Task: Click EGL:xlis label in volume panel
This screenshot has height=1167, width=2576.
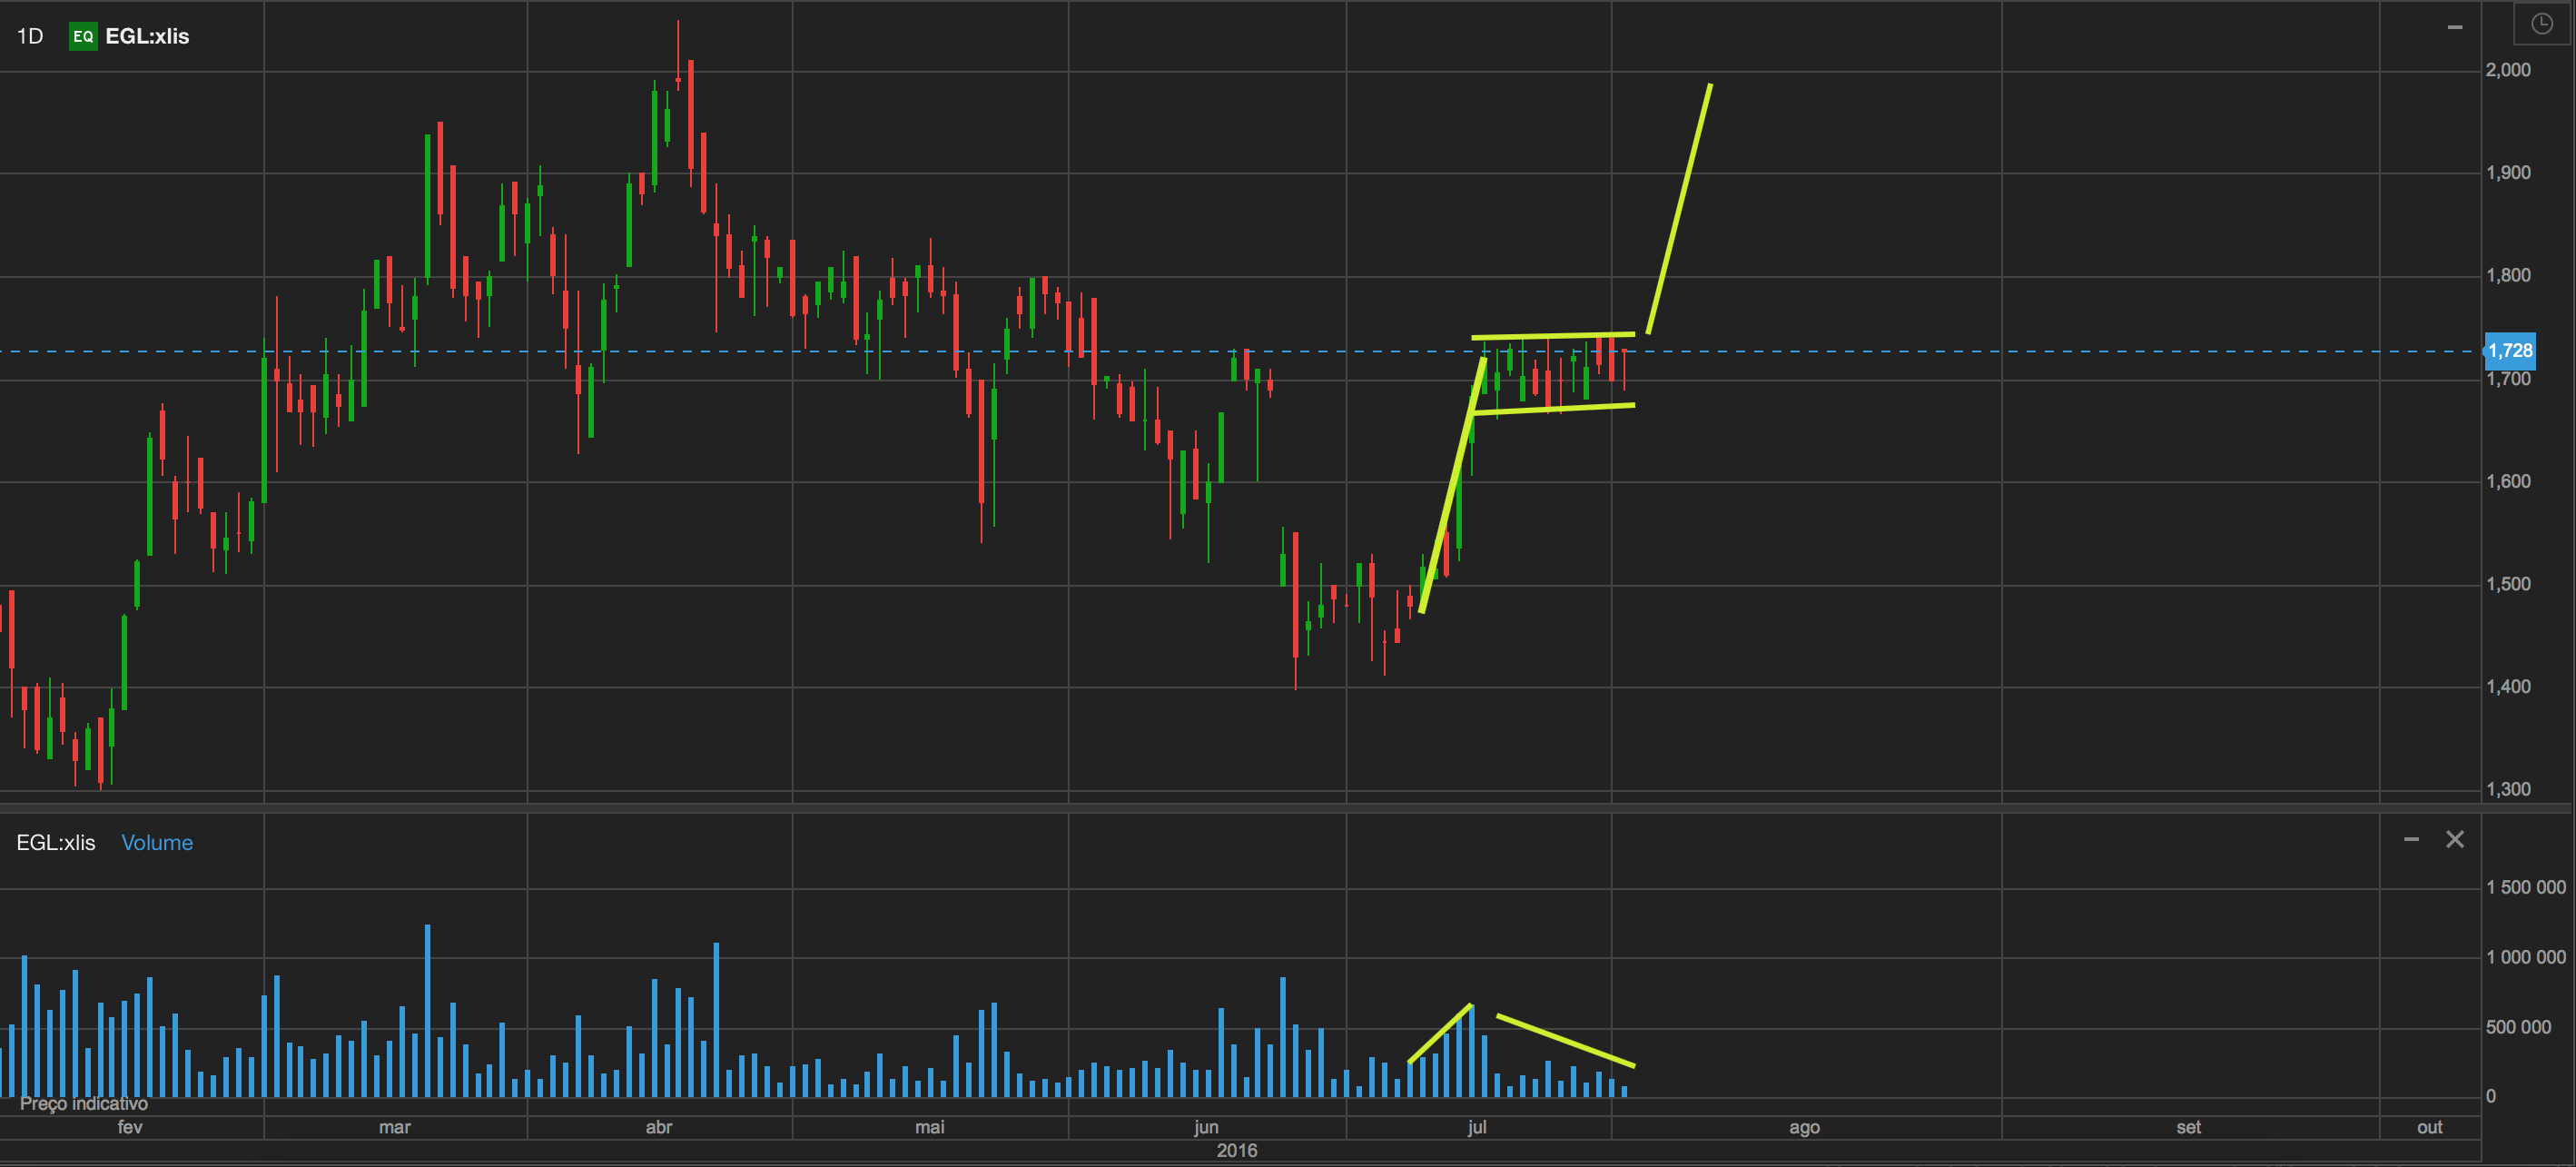Action: pos(56,843)
